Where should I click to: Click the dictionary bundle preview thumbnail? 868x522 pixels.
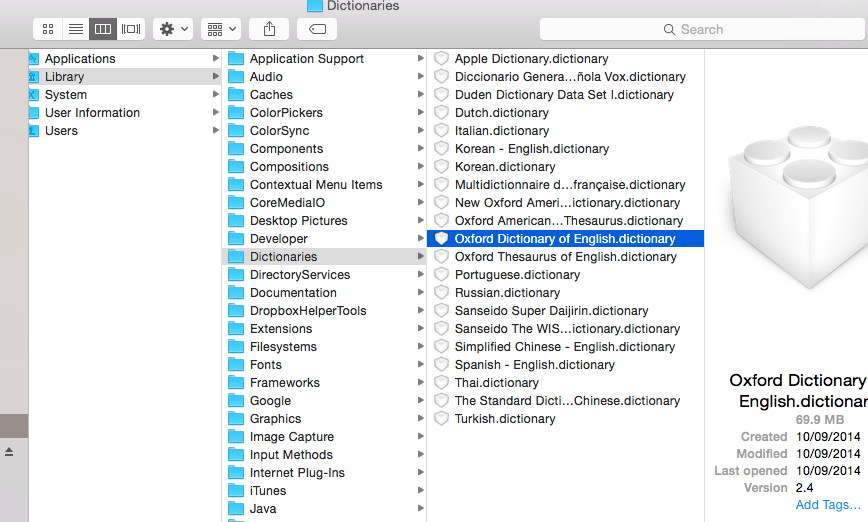tap(800, 208)
